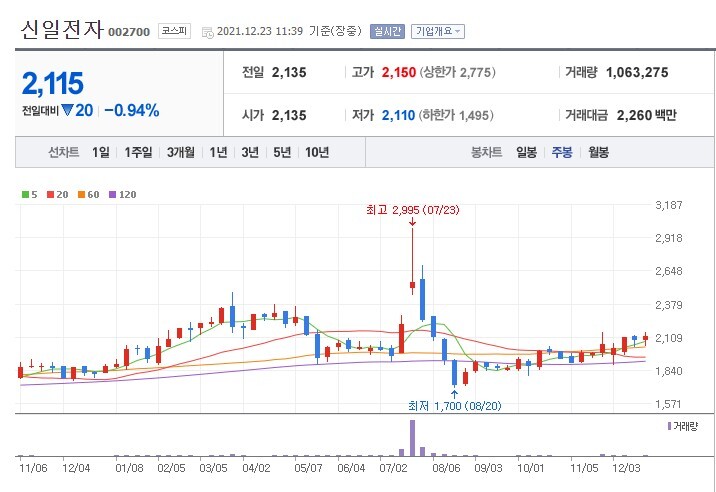Click the 거래량 volume legend
The height and width of the screenshot is (492, 716).
tap(683, 426)
